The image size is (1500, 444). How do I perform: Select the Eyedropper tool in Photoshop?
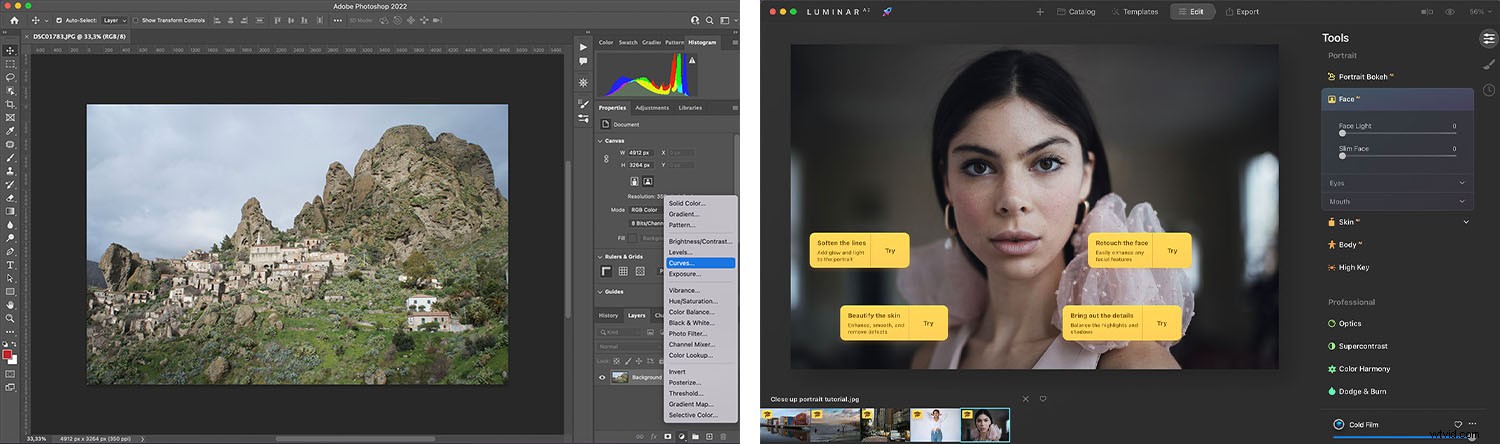tap(10, 131)
